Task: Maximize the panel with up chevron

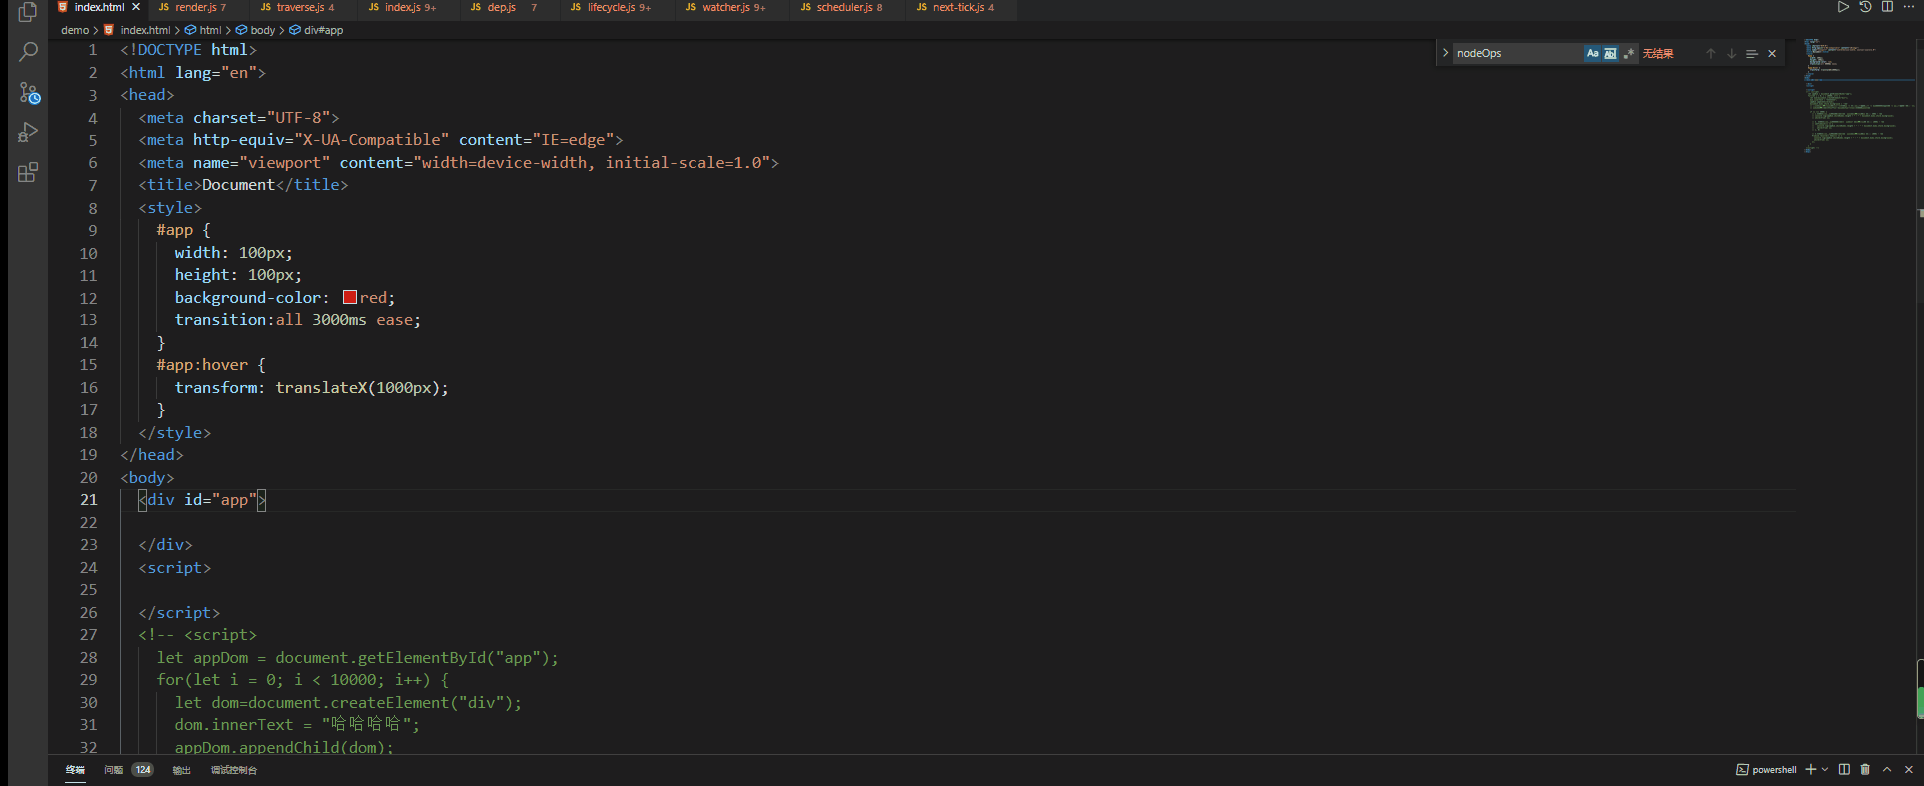Action: coord(1887,769)
